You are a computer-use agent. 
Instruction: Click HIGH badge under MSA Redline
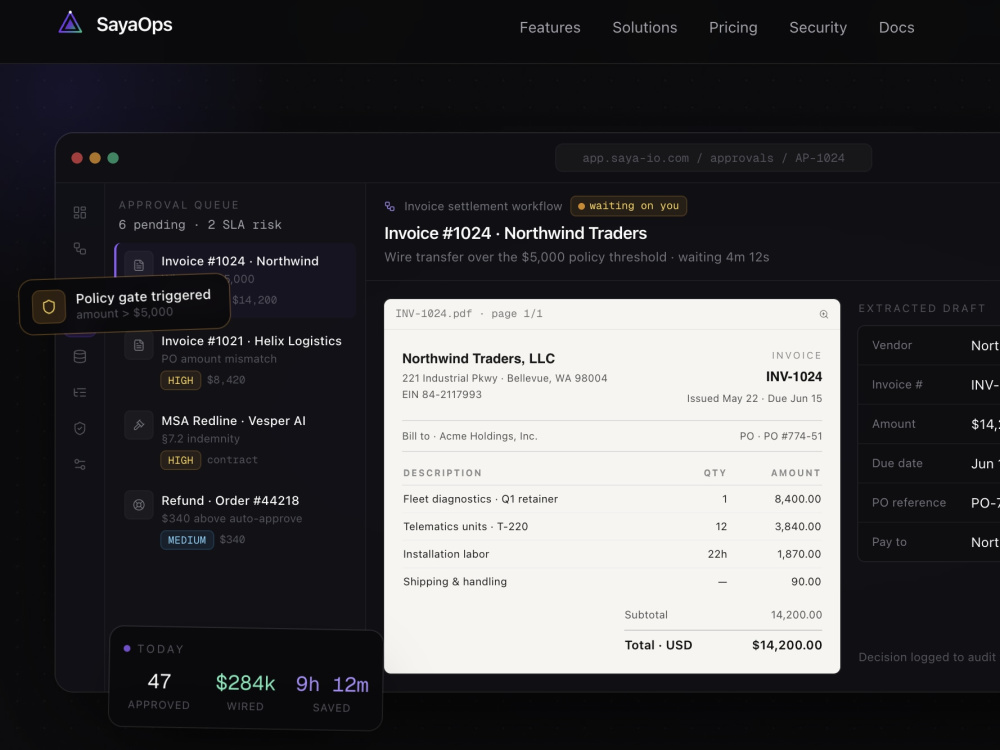coord(180,460)
